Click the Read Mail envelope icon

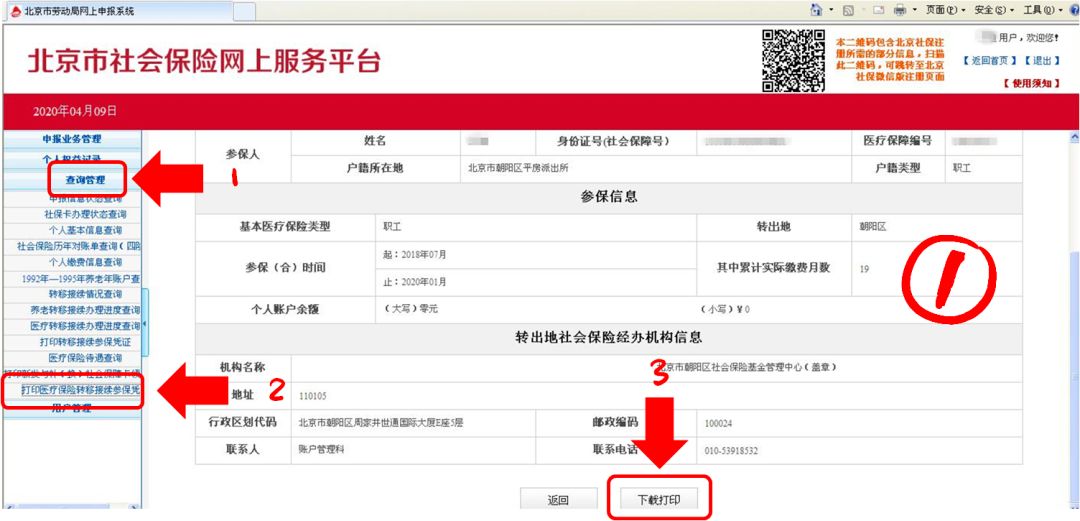tap(878, 10)
